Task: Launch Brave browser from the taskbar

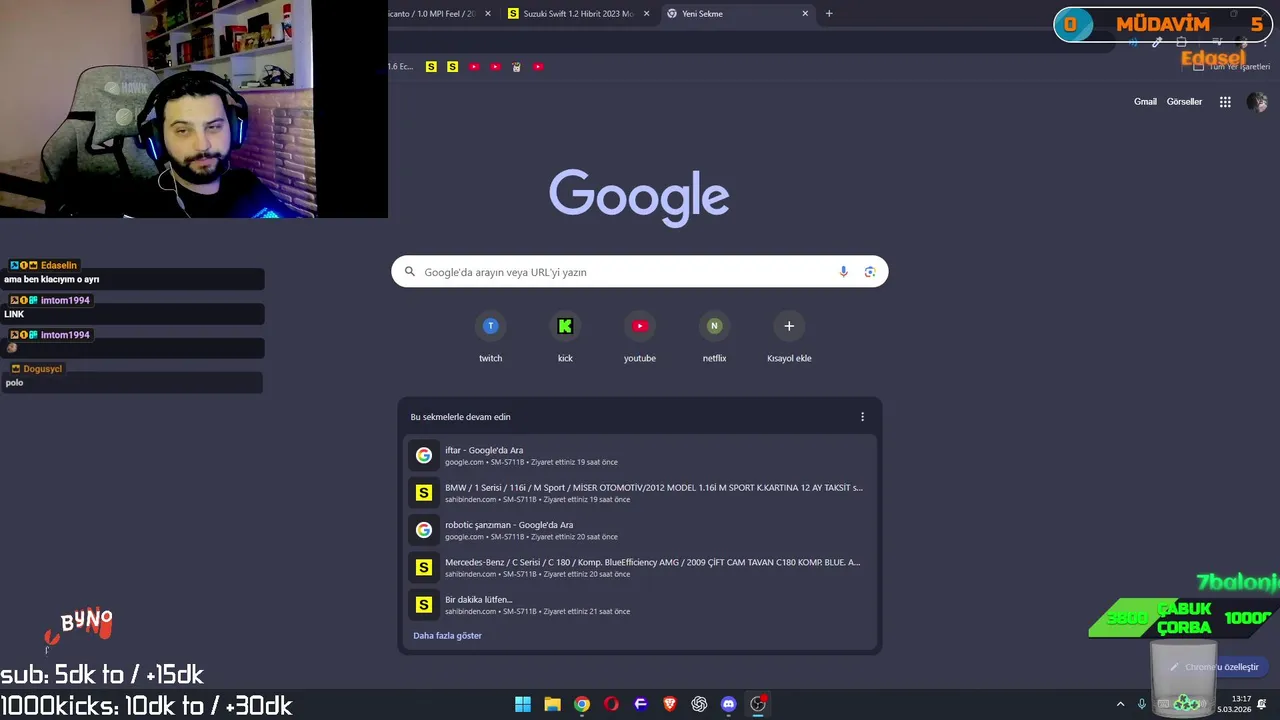Action: (x=670, y=704)
